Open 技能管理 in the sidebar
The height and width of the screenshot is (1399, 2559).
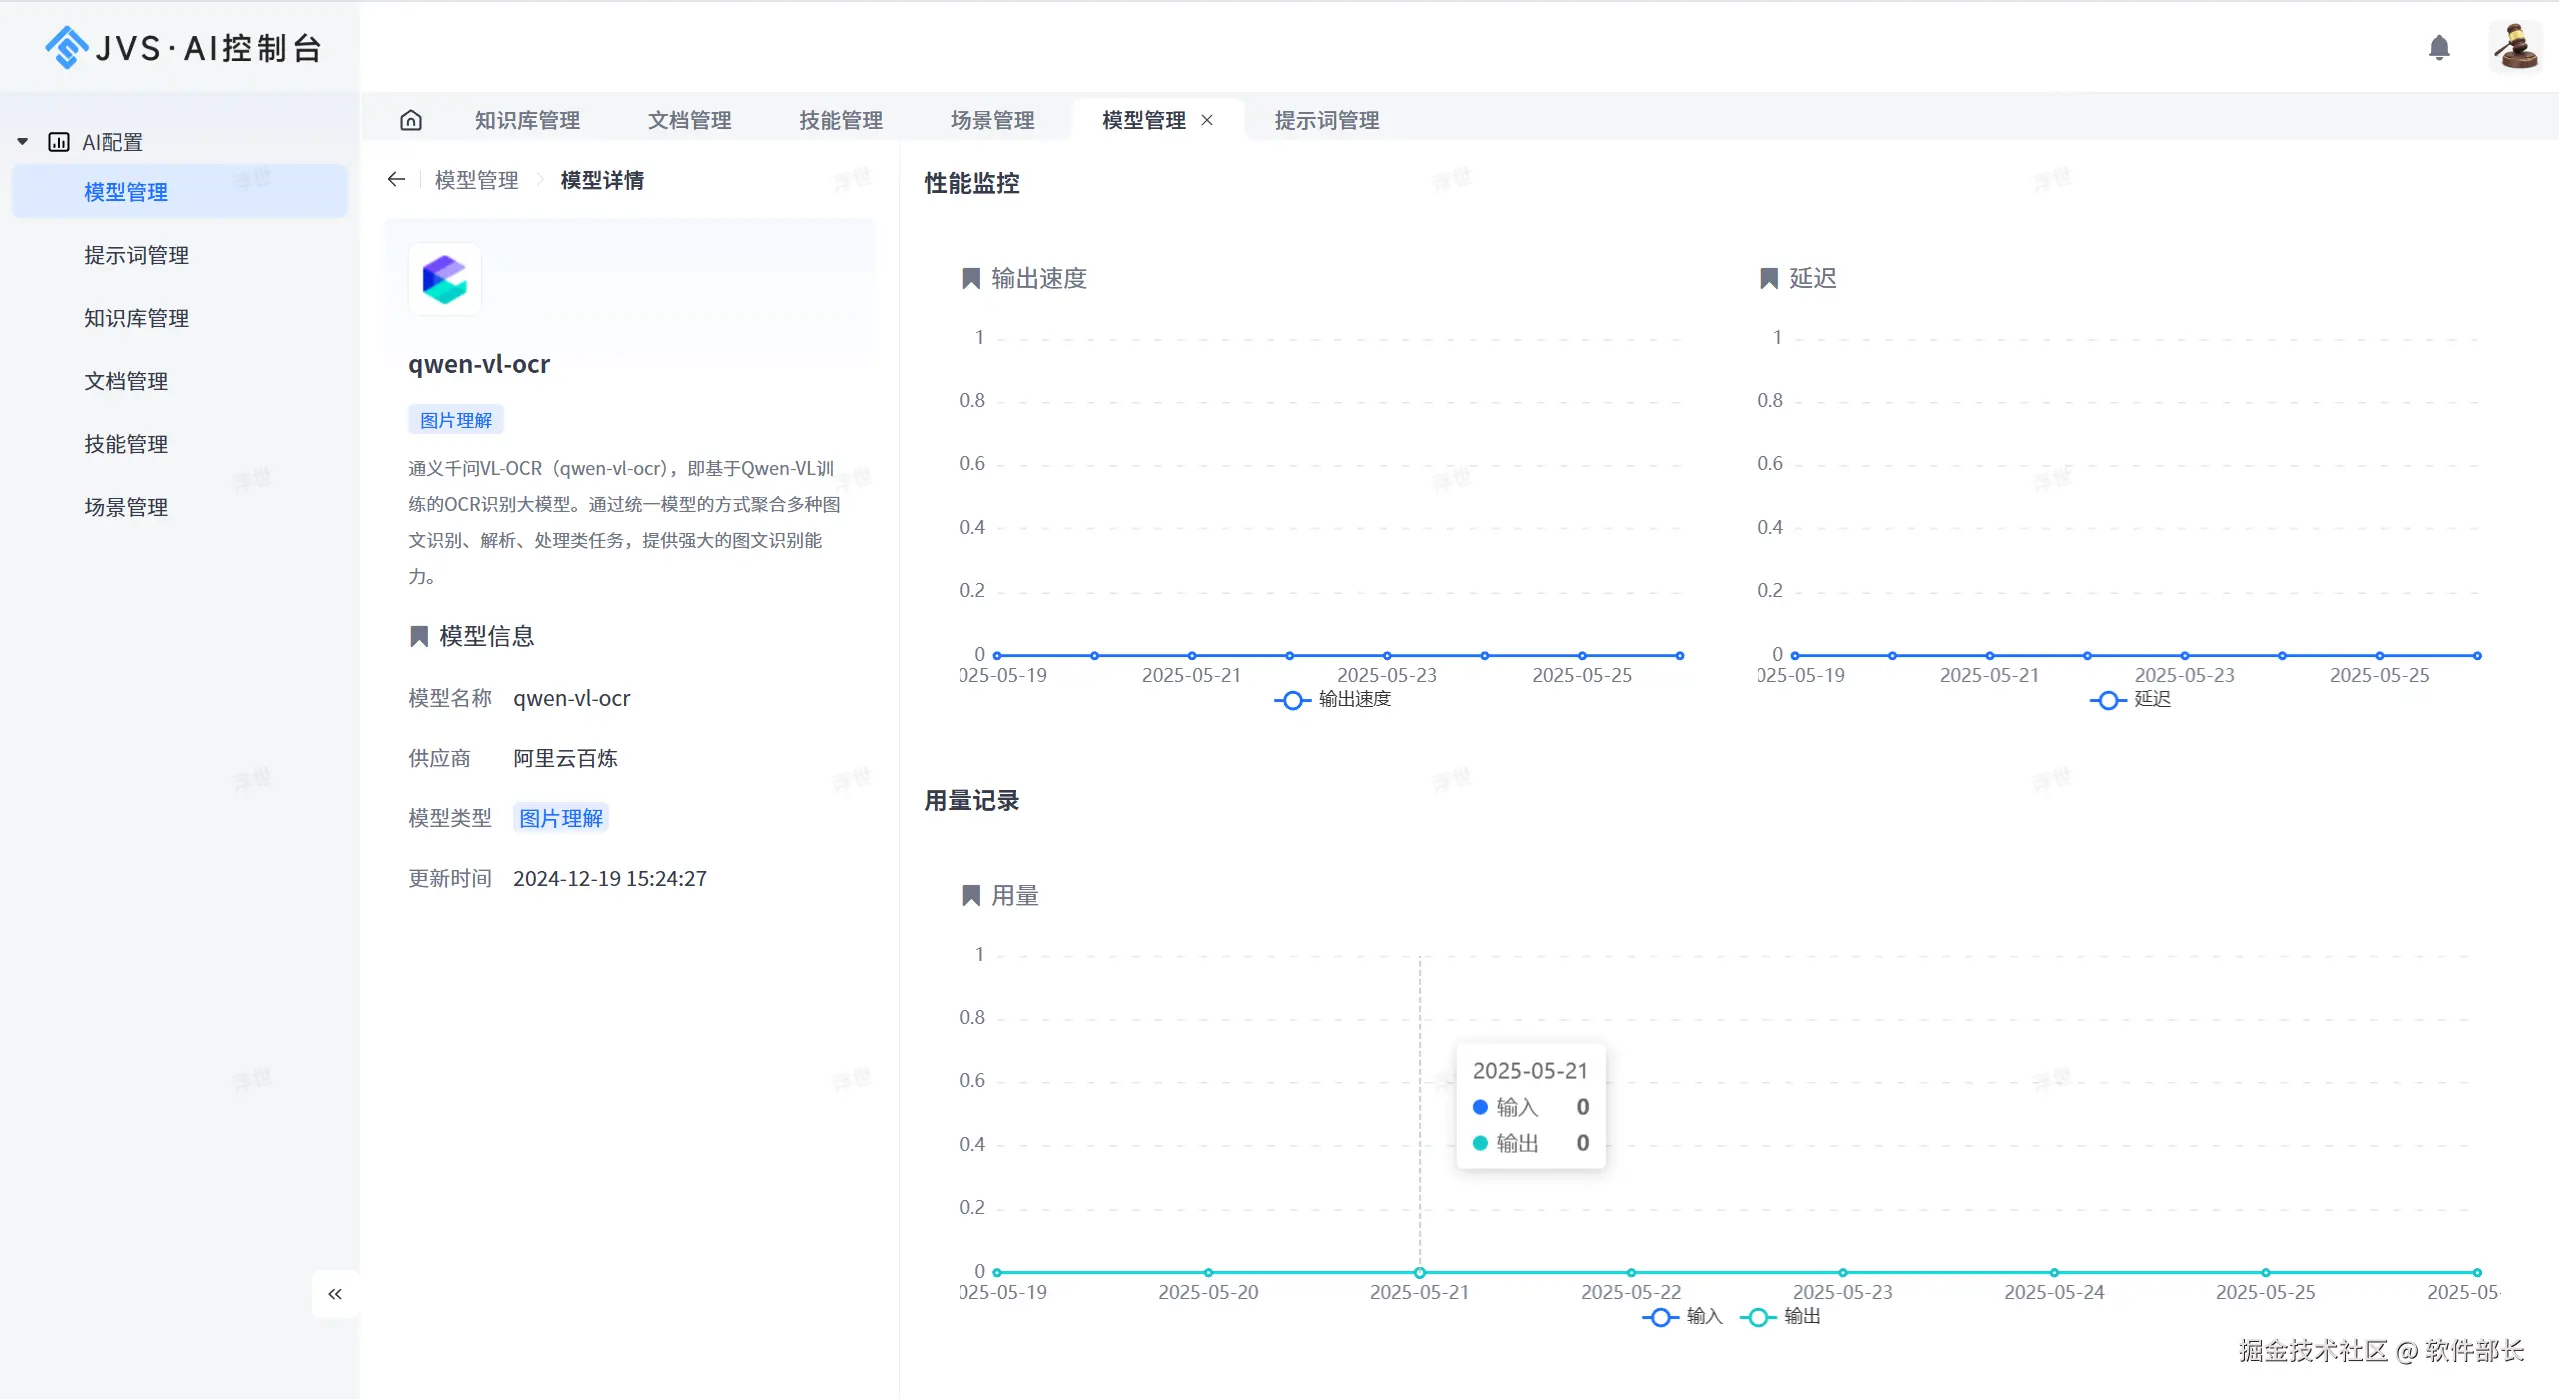click(x=126, y=444)
